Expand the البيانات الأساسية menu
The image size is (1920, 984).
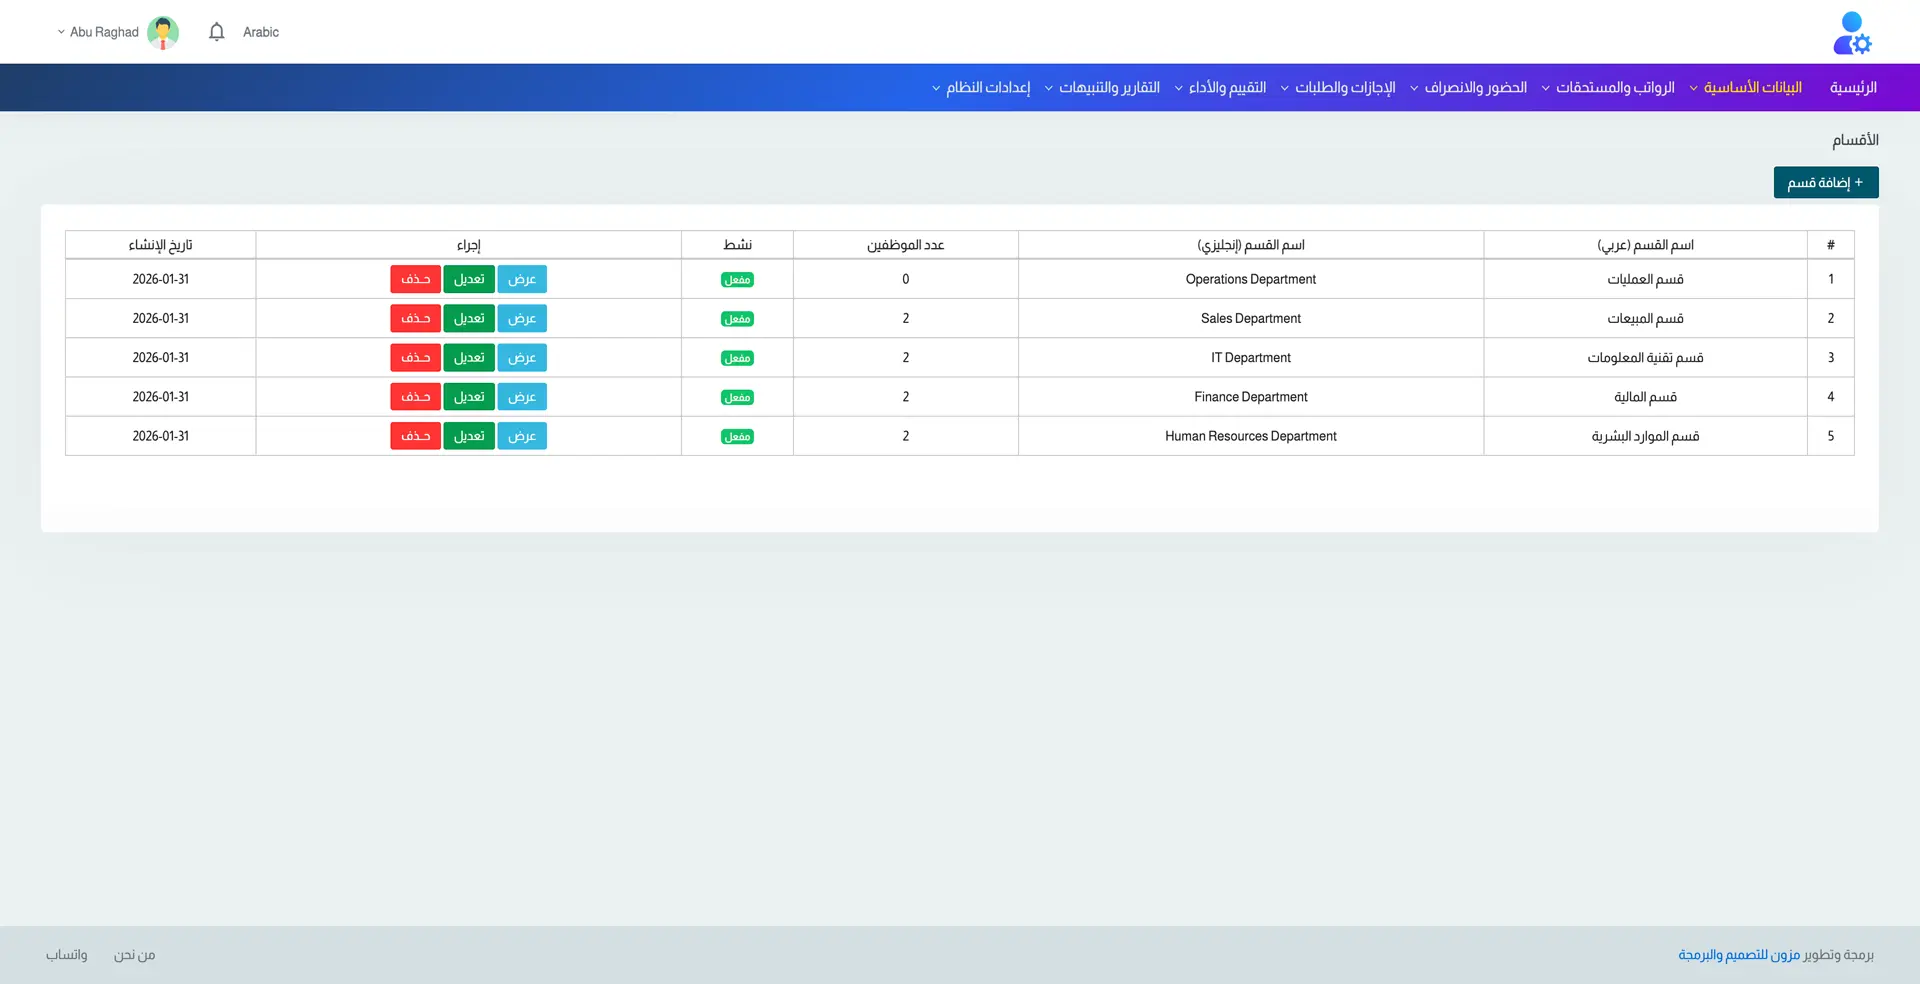[x=1752, y=88]
